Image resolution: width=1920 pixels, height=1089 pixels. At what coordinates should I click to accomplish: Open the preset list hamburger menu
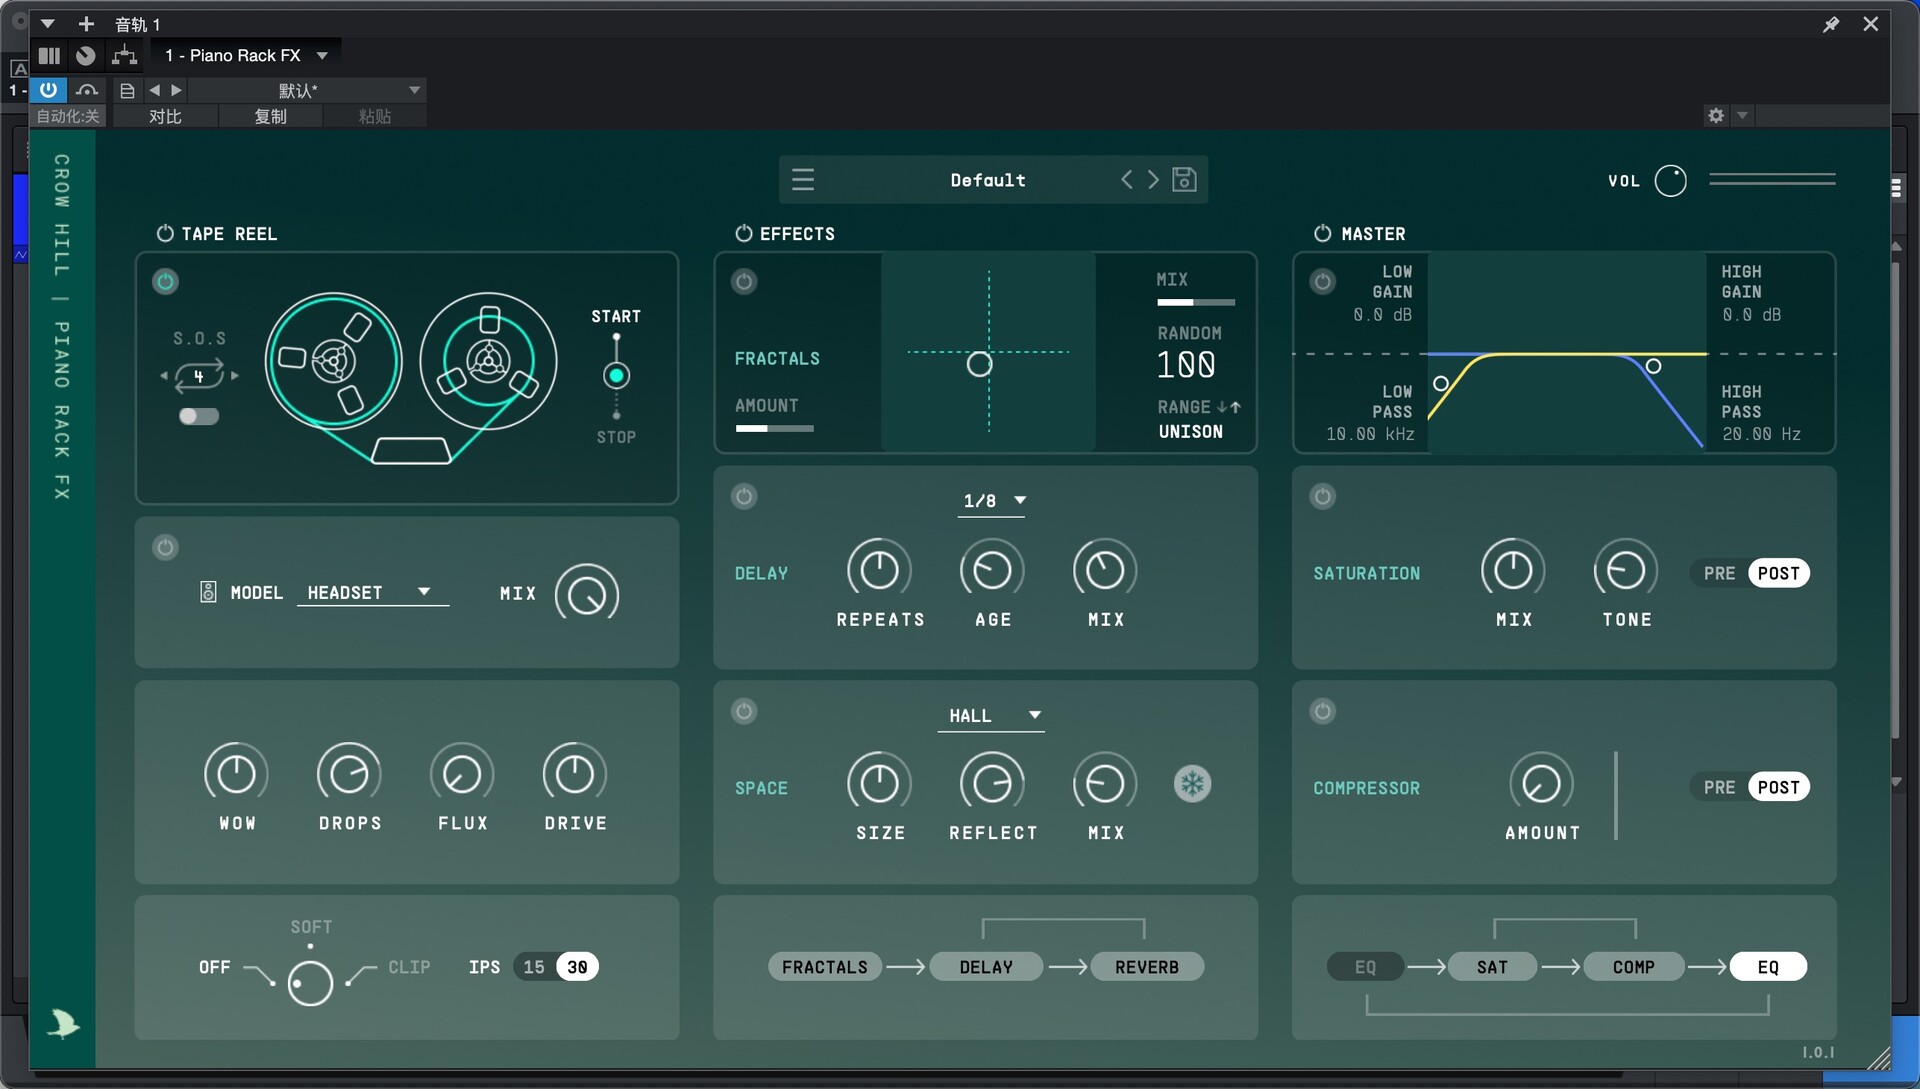pyautogui.click(x=803, y=180)
